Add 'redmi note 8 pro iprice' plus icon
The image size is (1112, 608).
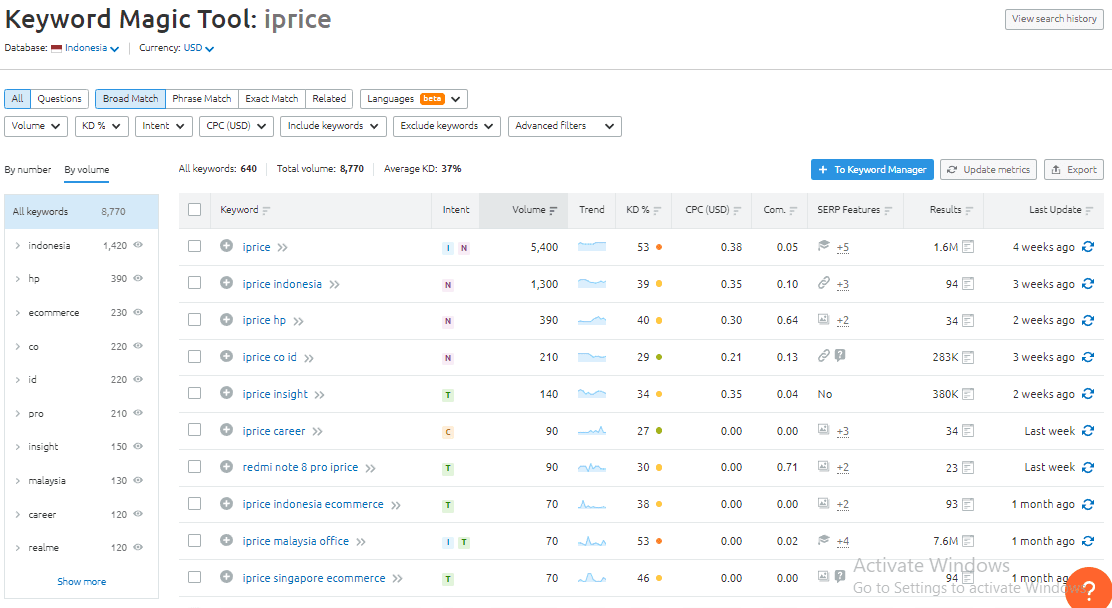click(226, 467)
